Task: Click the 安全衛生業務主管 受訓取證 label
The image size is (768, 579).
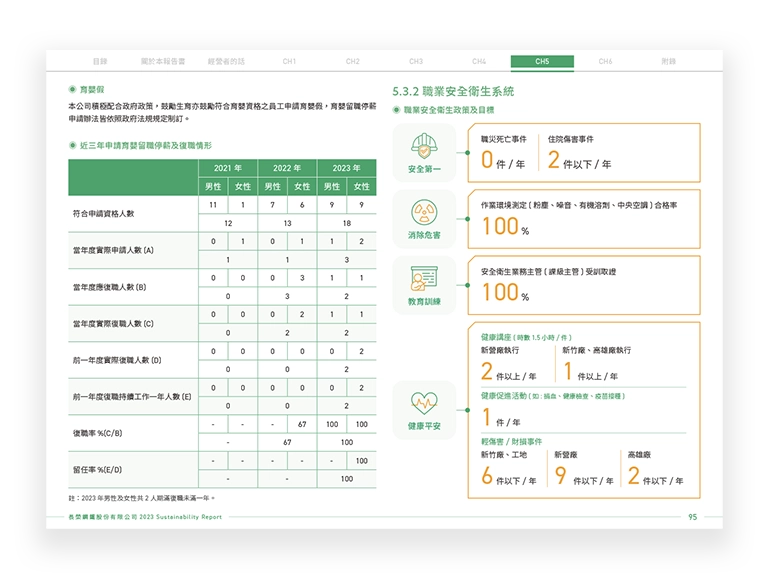Action: (548, 271)
